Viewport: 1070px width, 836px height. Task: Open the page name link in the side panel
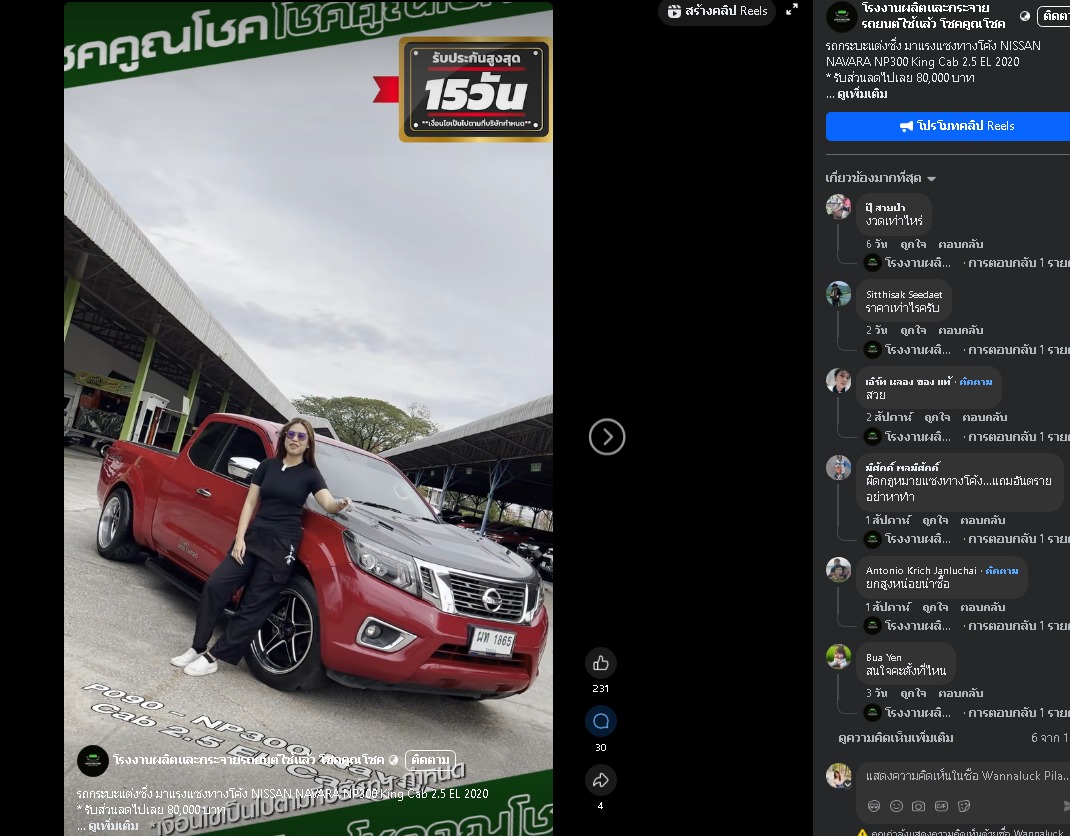click(933, 16)
